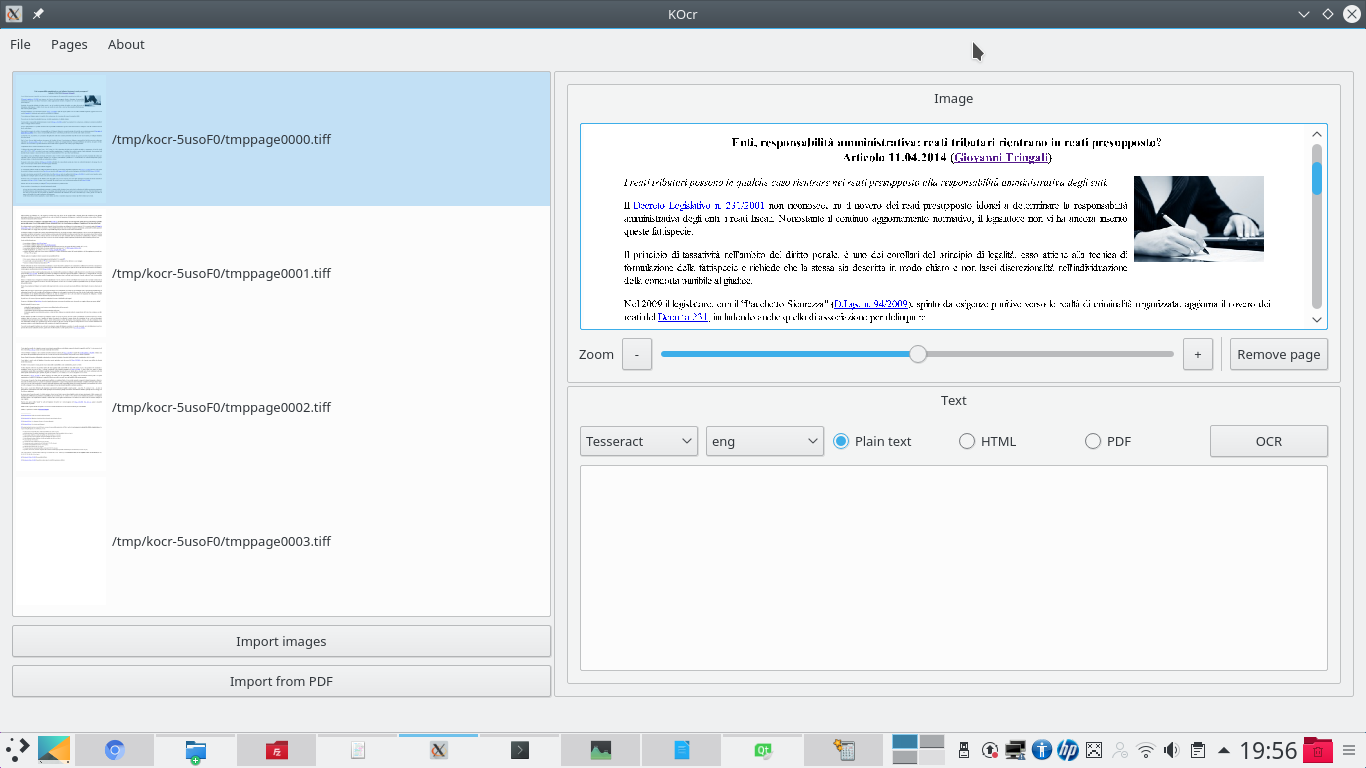Select the HTML output option
This screenshot has height=768, width=1366.
[x=987, y=441]
